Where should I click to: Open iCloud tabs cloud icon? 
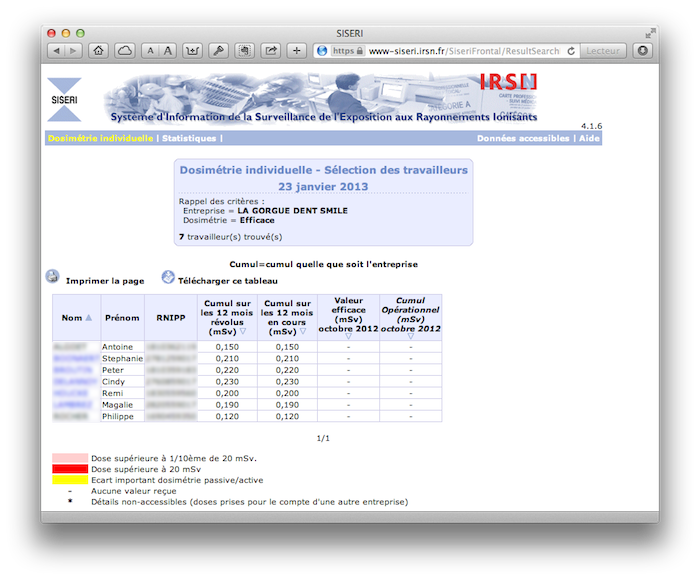tap(125, 50)
